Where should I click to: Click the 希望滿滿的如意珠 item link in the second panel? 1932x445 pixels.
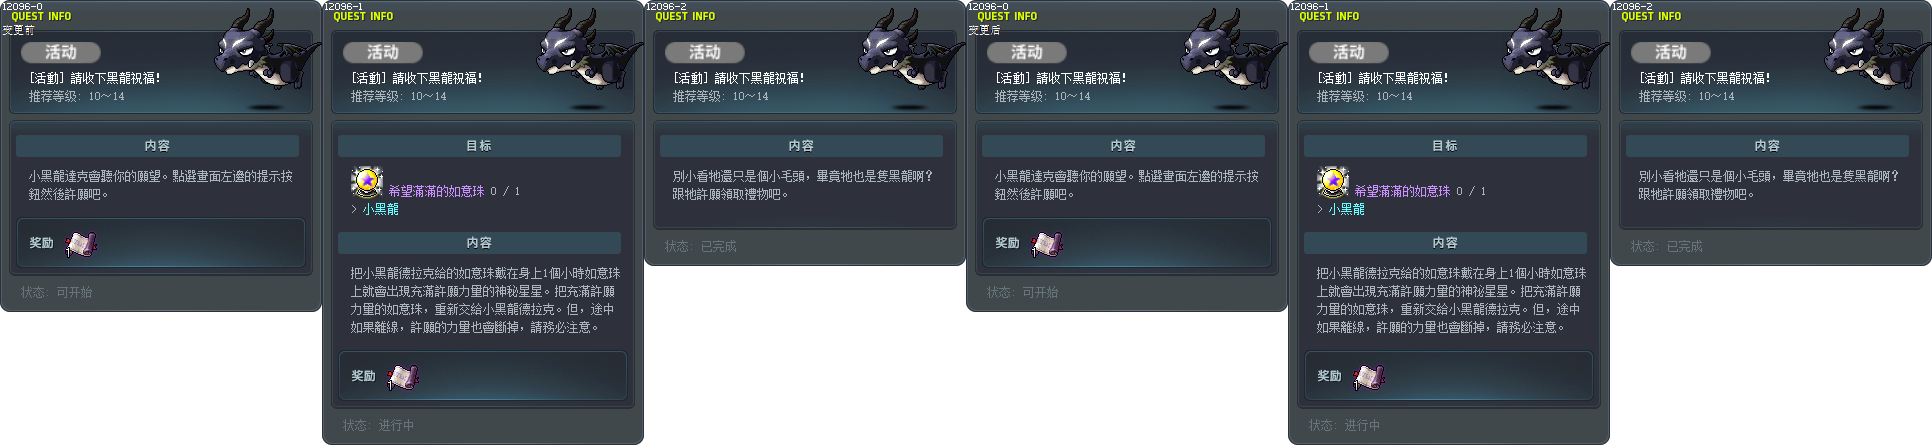pyautogui.click(x=436, y=191)
